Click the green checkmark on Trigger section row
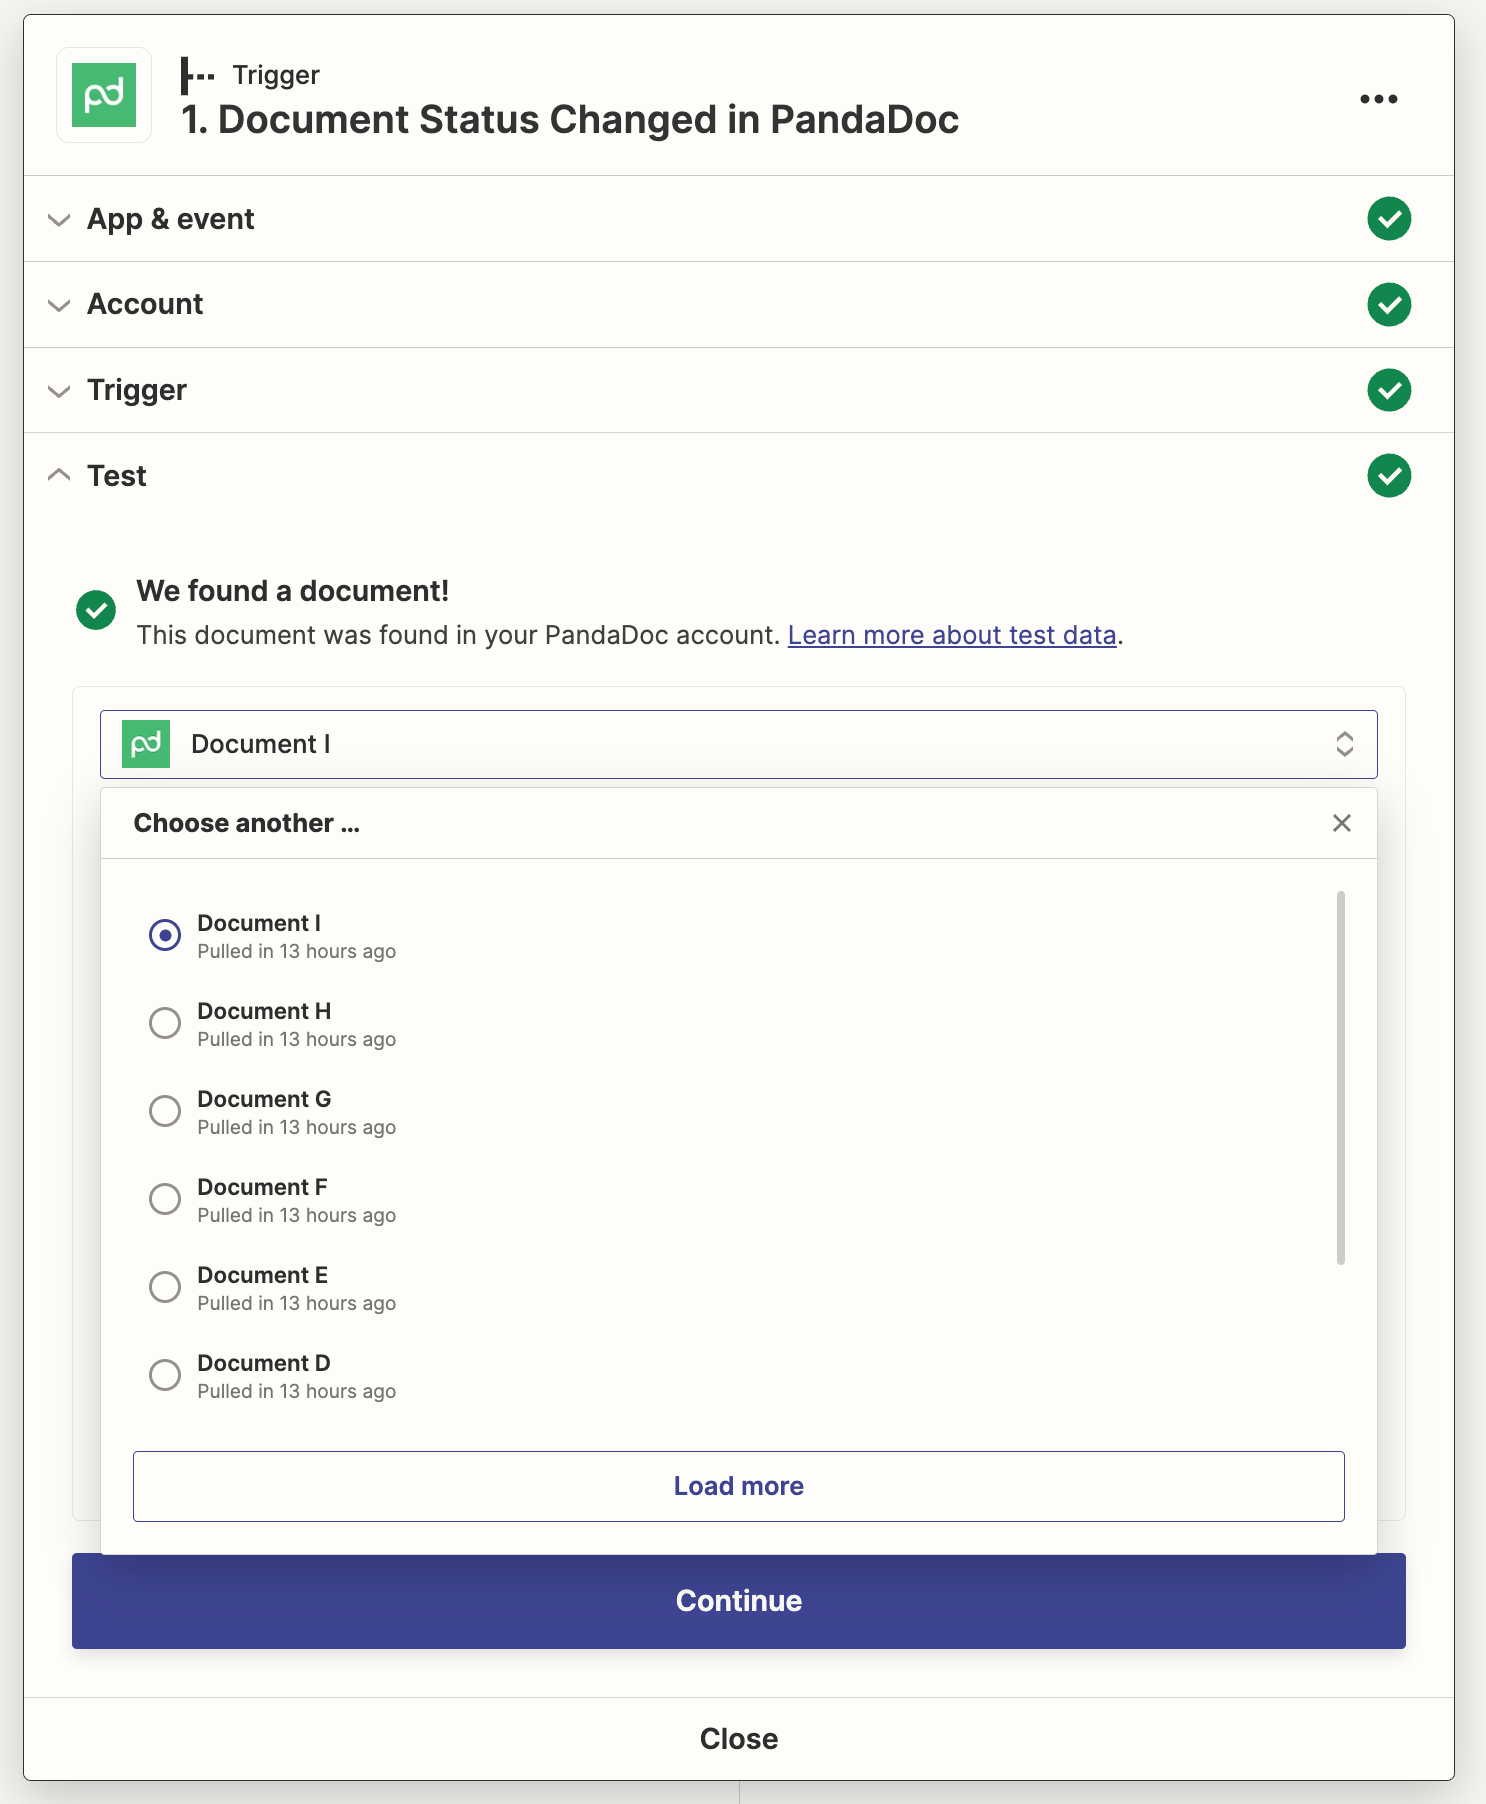This screenshot has height=1804, width=1486. 1389,390
